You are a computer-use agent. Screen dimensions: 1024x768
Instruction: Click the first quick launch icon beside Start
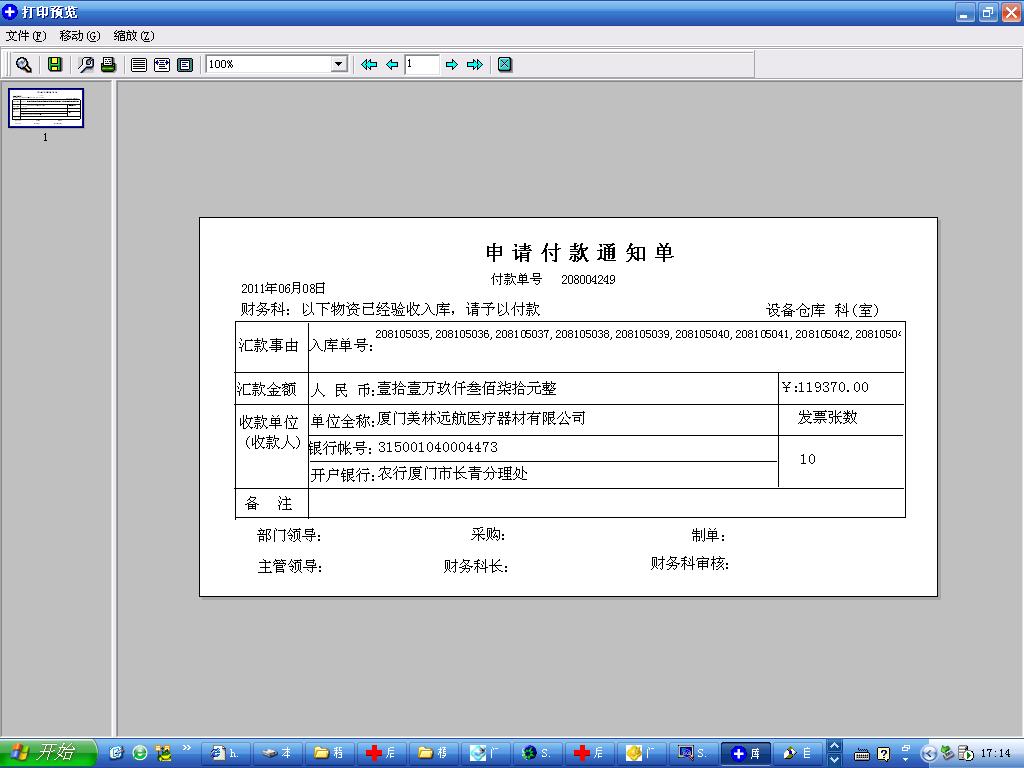click(116, 753)
